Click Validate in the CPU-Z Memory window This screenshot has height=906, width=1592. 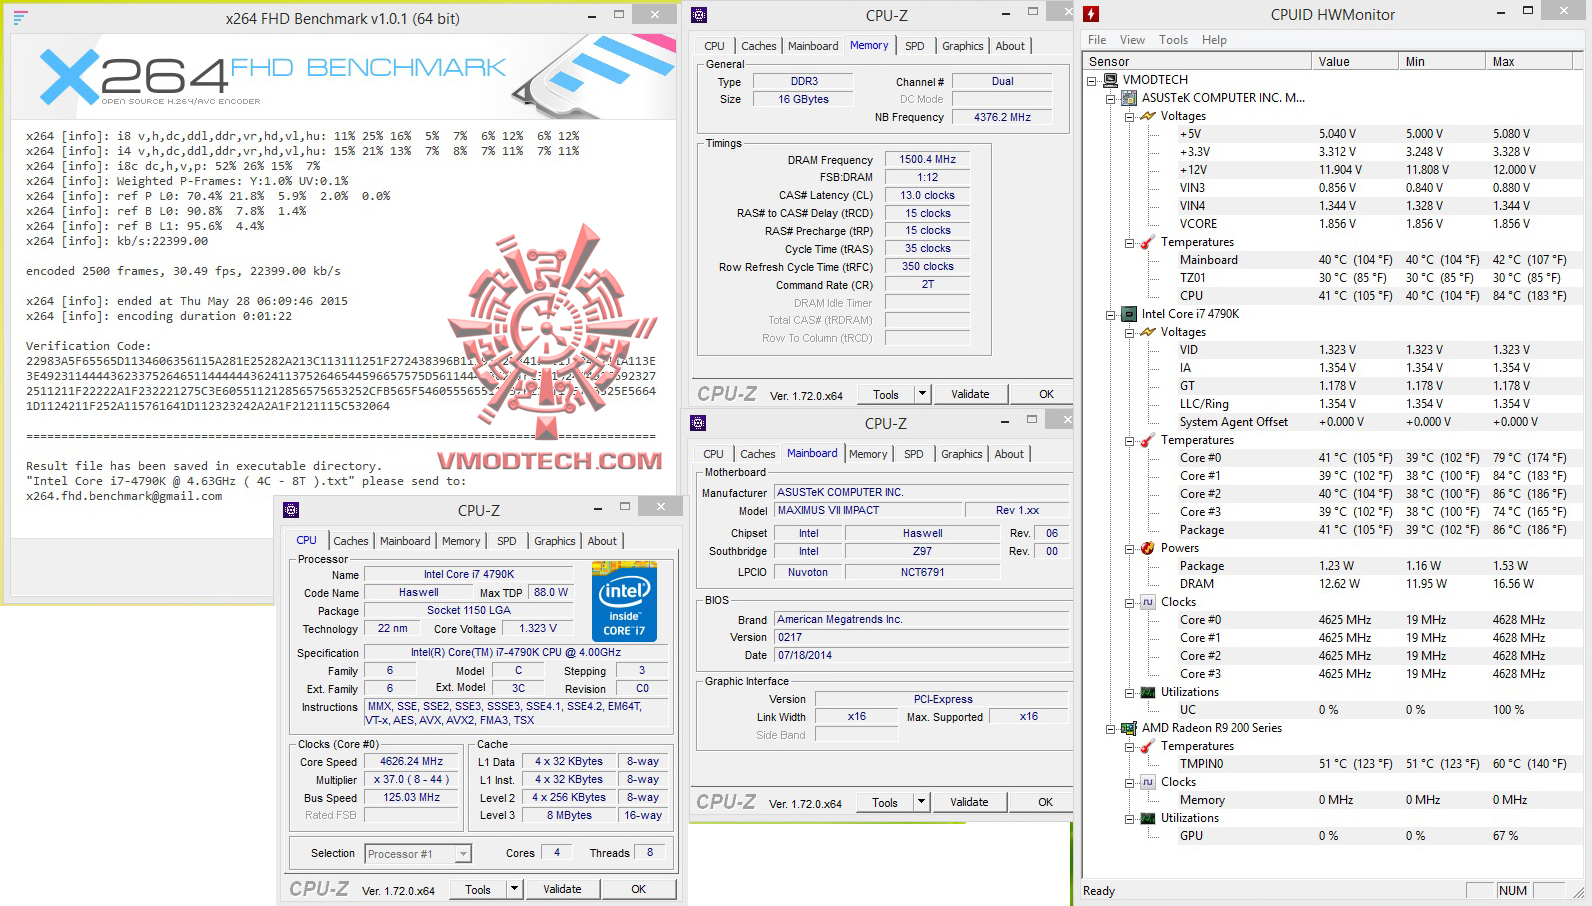coord(970,394)
